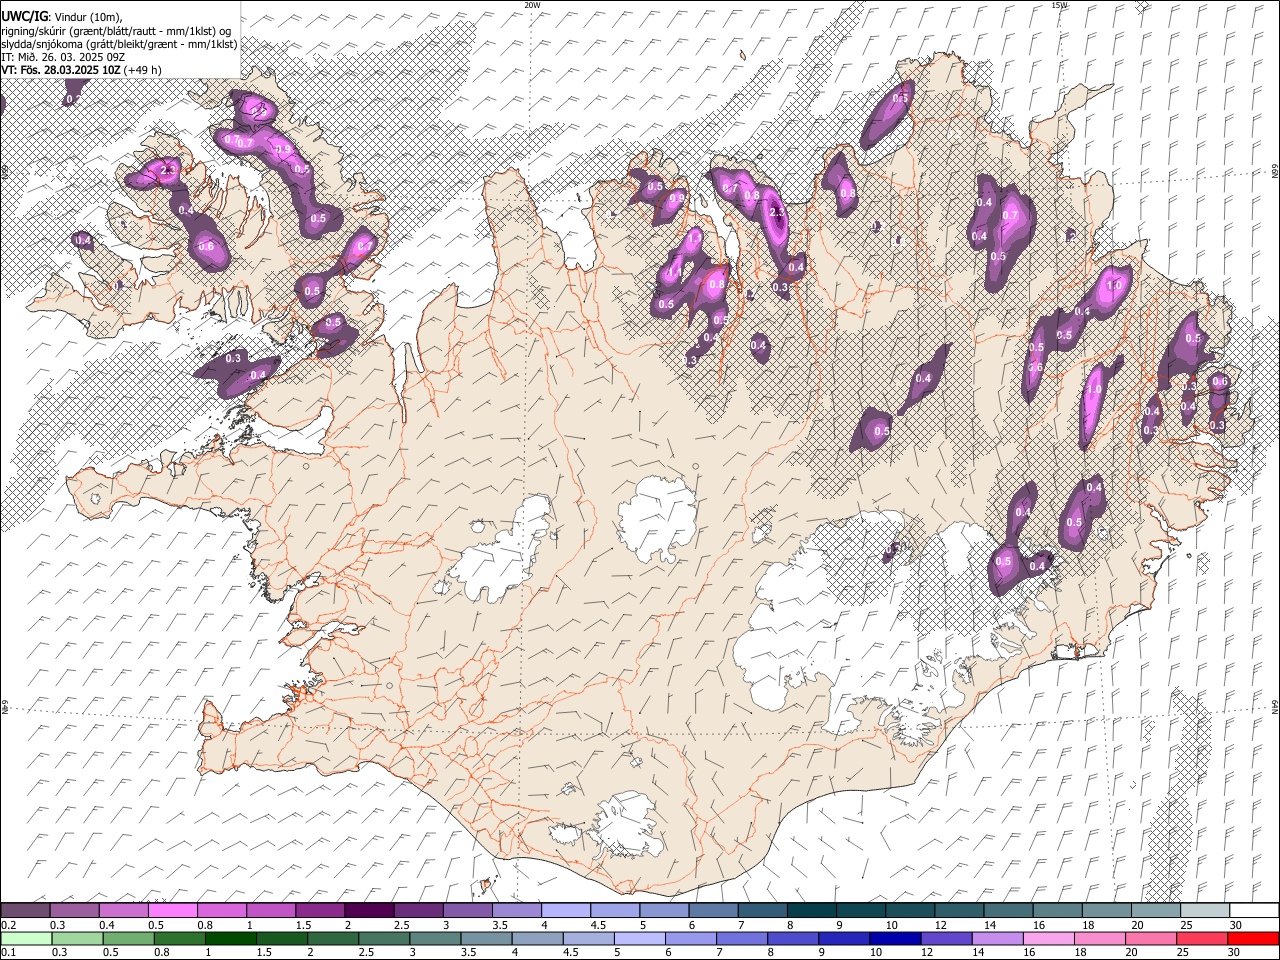Click the dark teal 8–9 swatch, upper legend row
Screen dimensions: 1280x960
pyautogui.click(x=811, y=911)
